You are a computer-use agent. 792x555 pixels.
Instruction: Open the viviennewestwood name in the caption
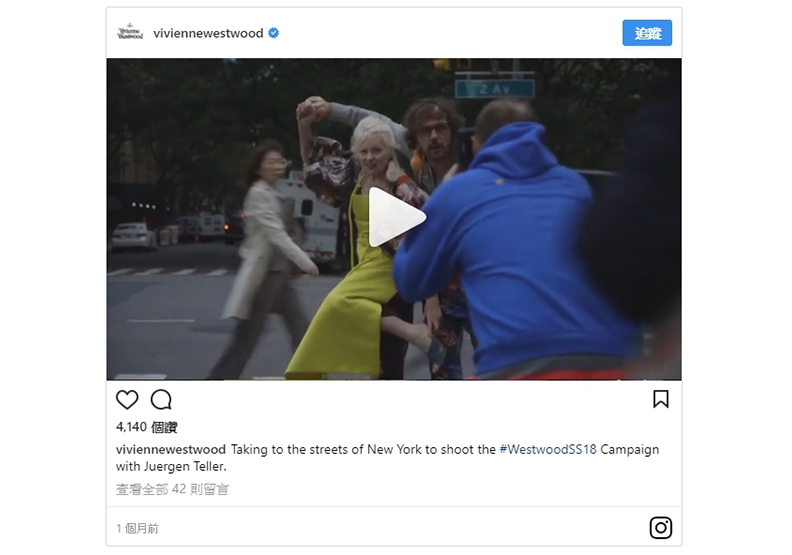pos(171,449)
